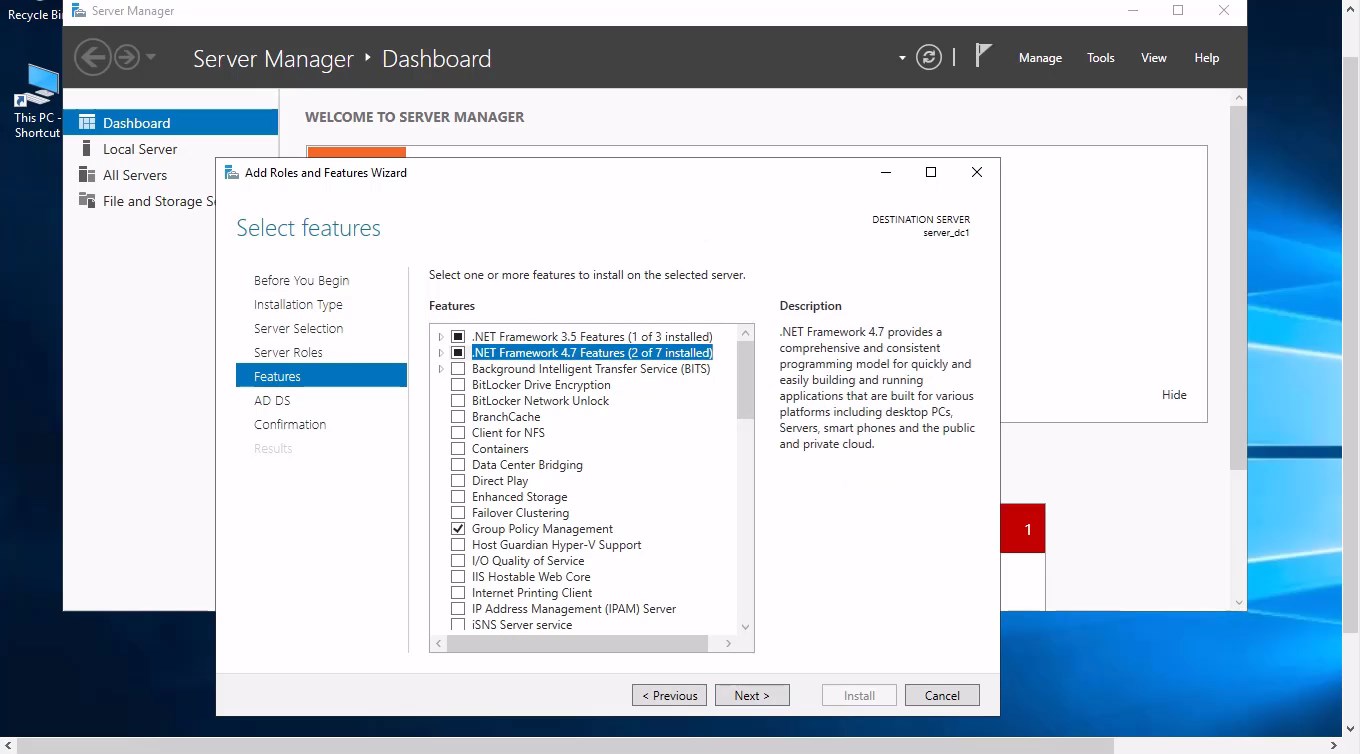Click features list horizontal scroll right arrow

[728, 644]
